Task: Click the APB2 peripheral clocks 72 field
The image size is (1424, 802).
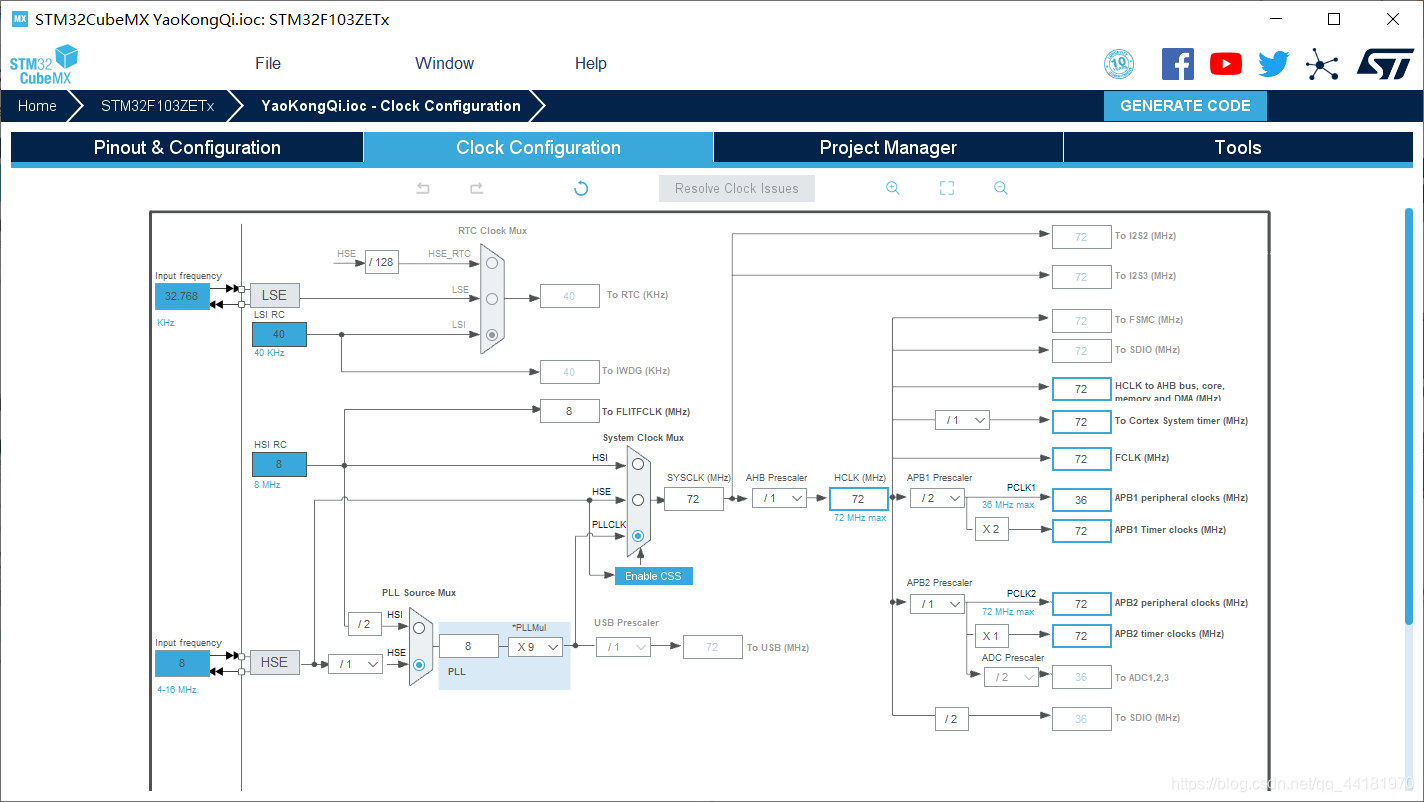Action: (1081, 604)
